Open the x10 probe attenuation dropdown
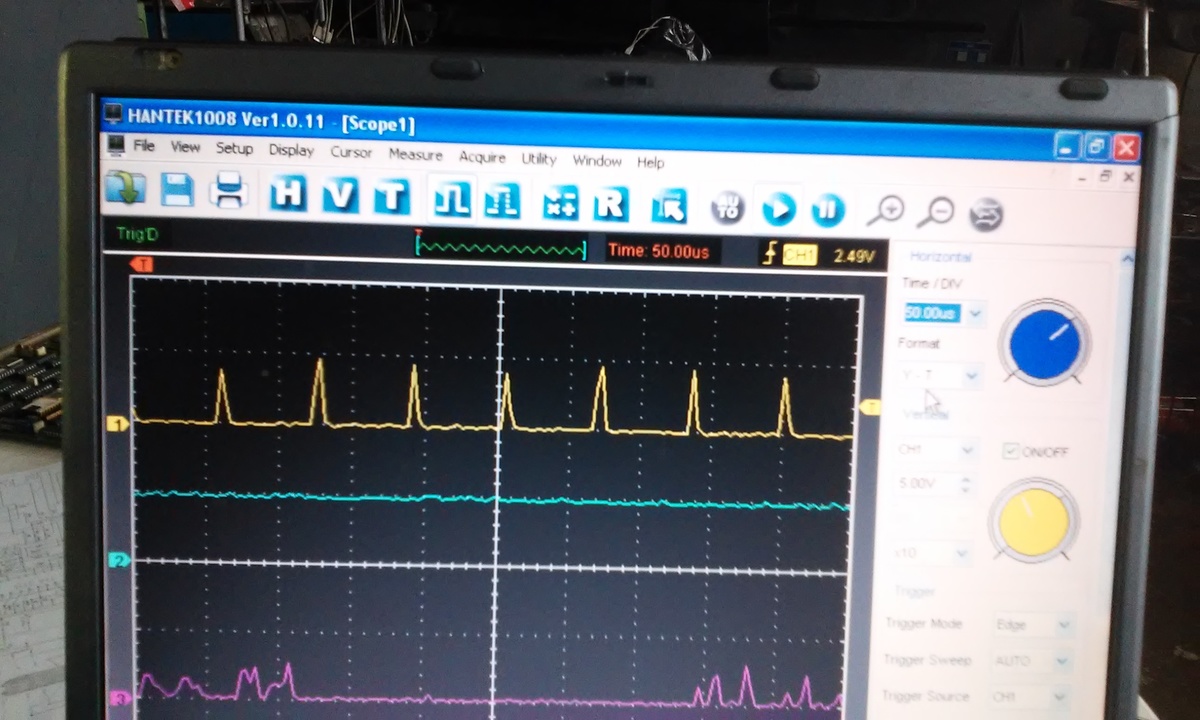The image size is (1200, 720). (x=962, y=552)
